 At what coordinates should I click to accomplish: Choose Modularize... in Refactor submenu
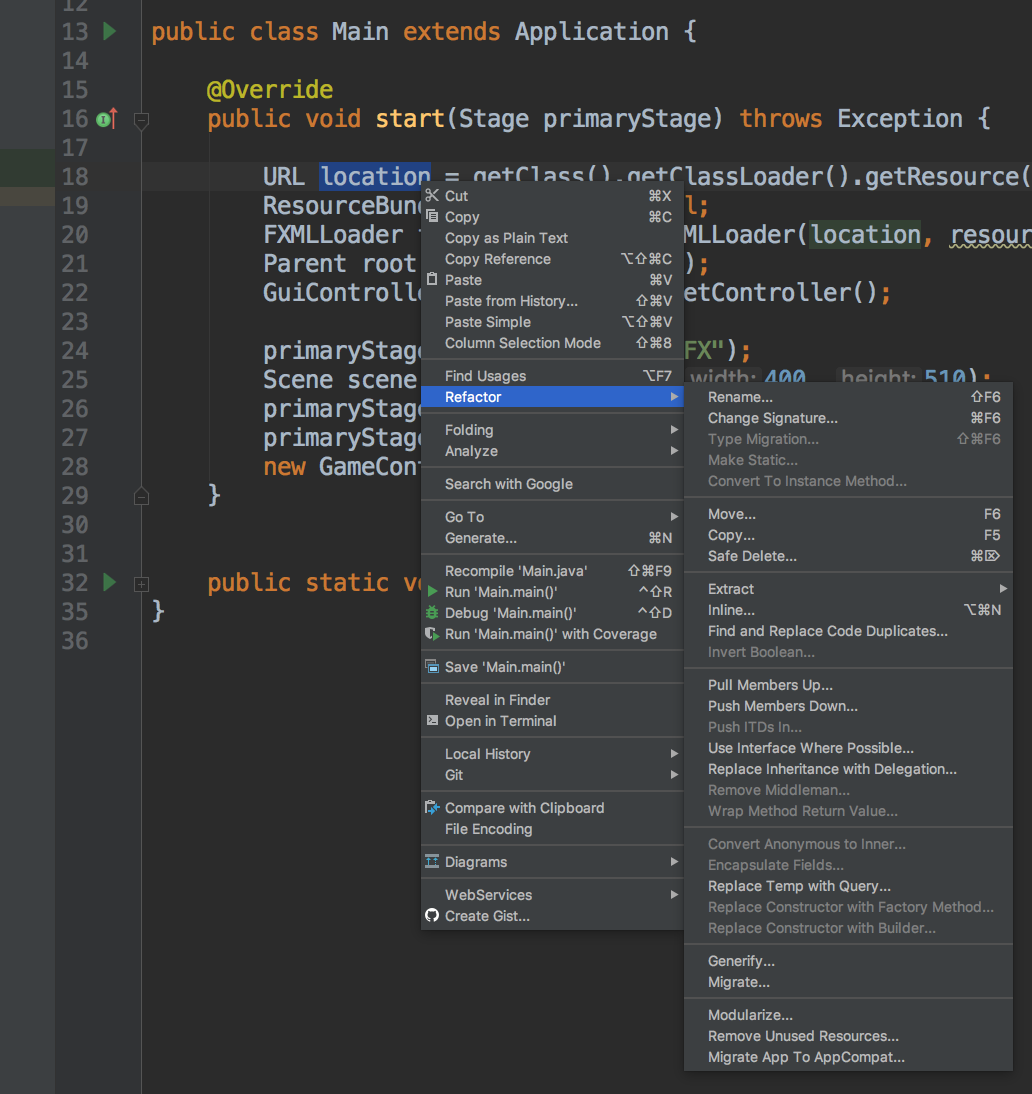click(x=848, y=1014)
